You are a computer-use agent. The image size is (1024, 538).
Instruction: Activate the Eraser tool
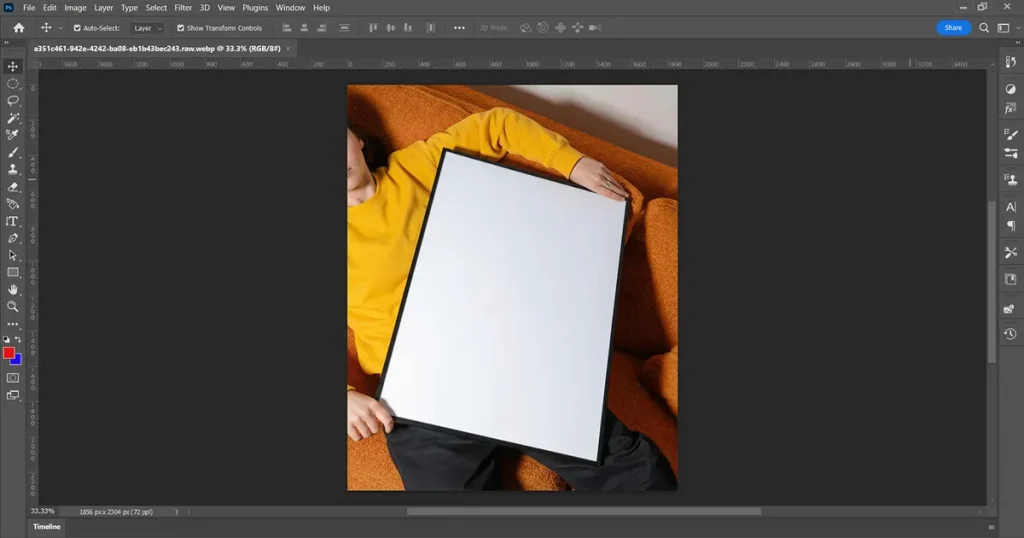(x=13, y=186)
